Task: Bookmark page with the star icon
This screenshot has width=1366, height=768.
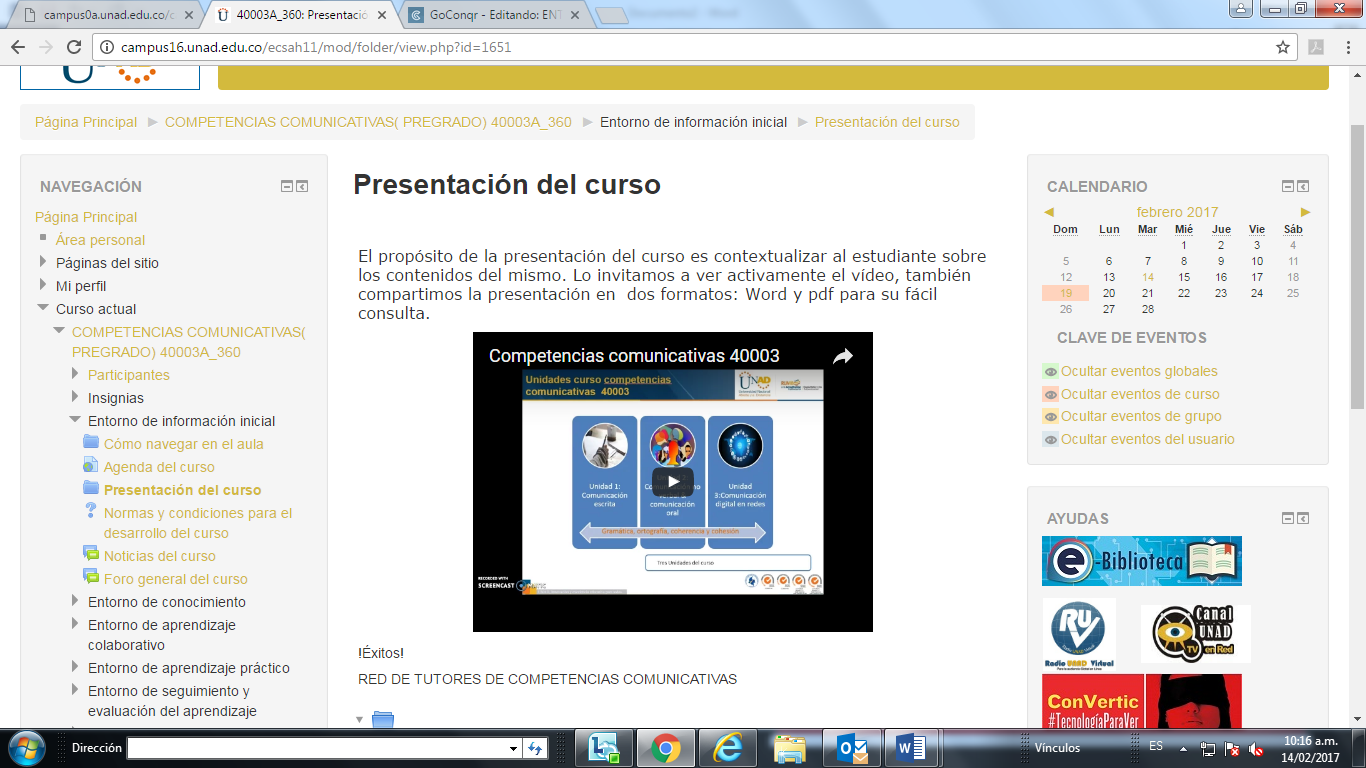Action: 1283,47
